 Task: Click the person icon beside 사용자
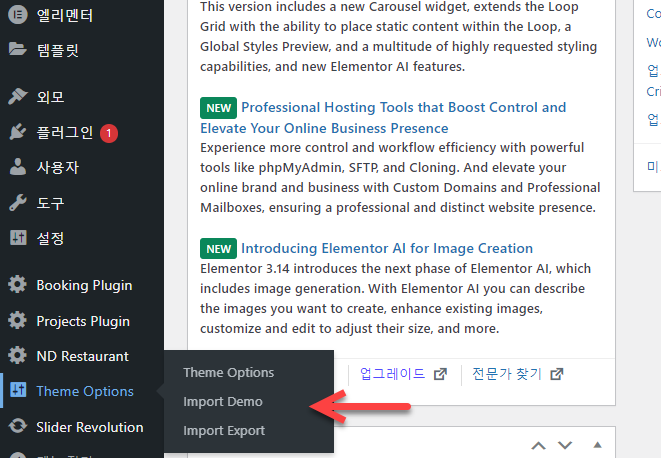[18, 167]
